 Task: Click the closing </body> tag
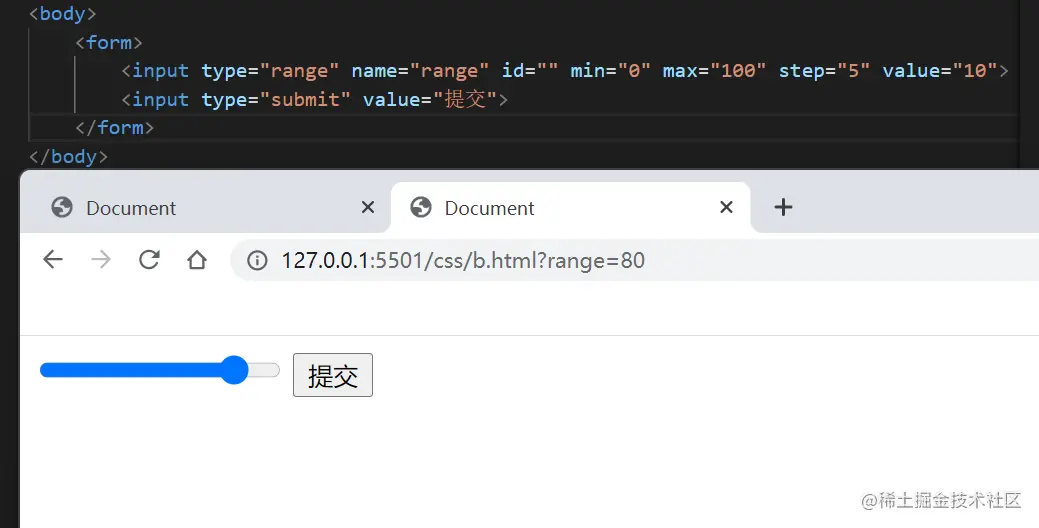68,156
